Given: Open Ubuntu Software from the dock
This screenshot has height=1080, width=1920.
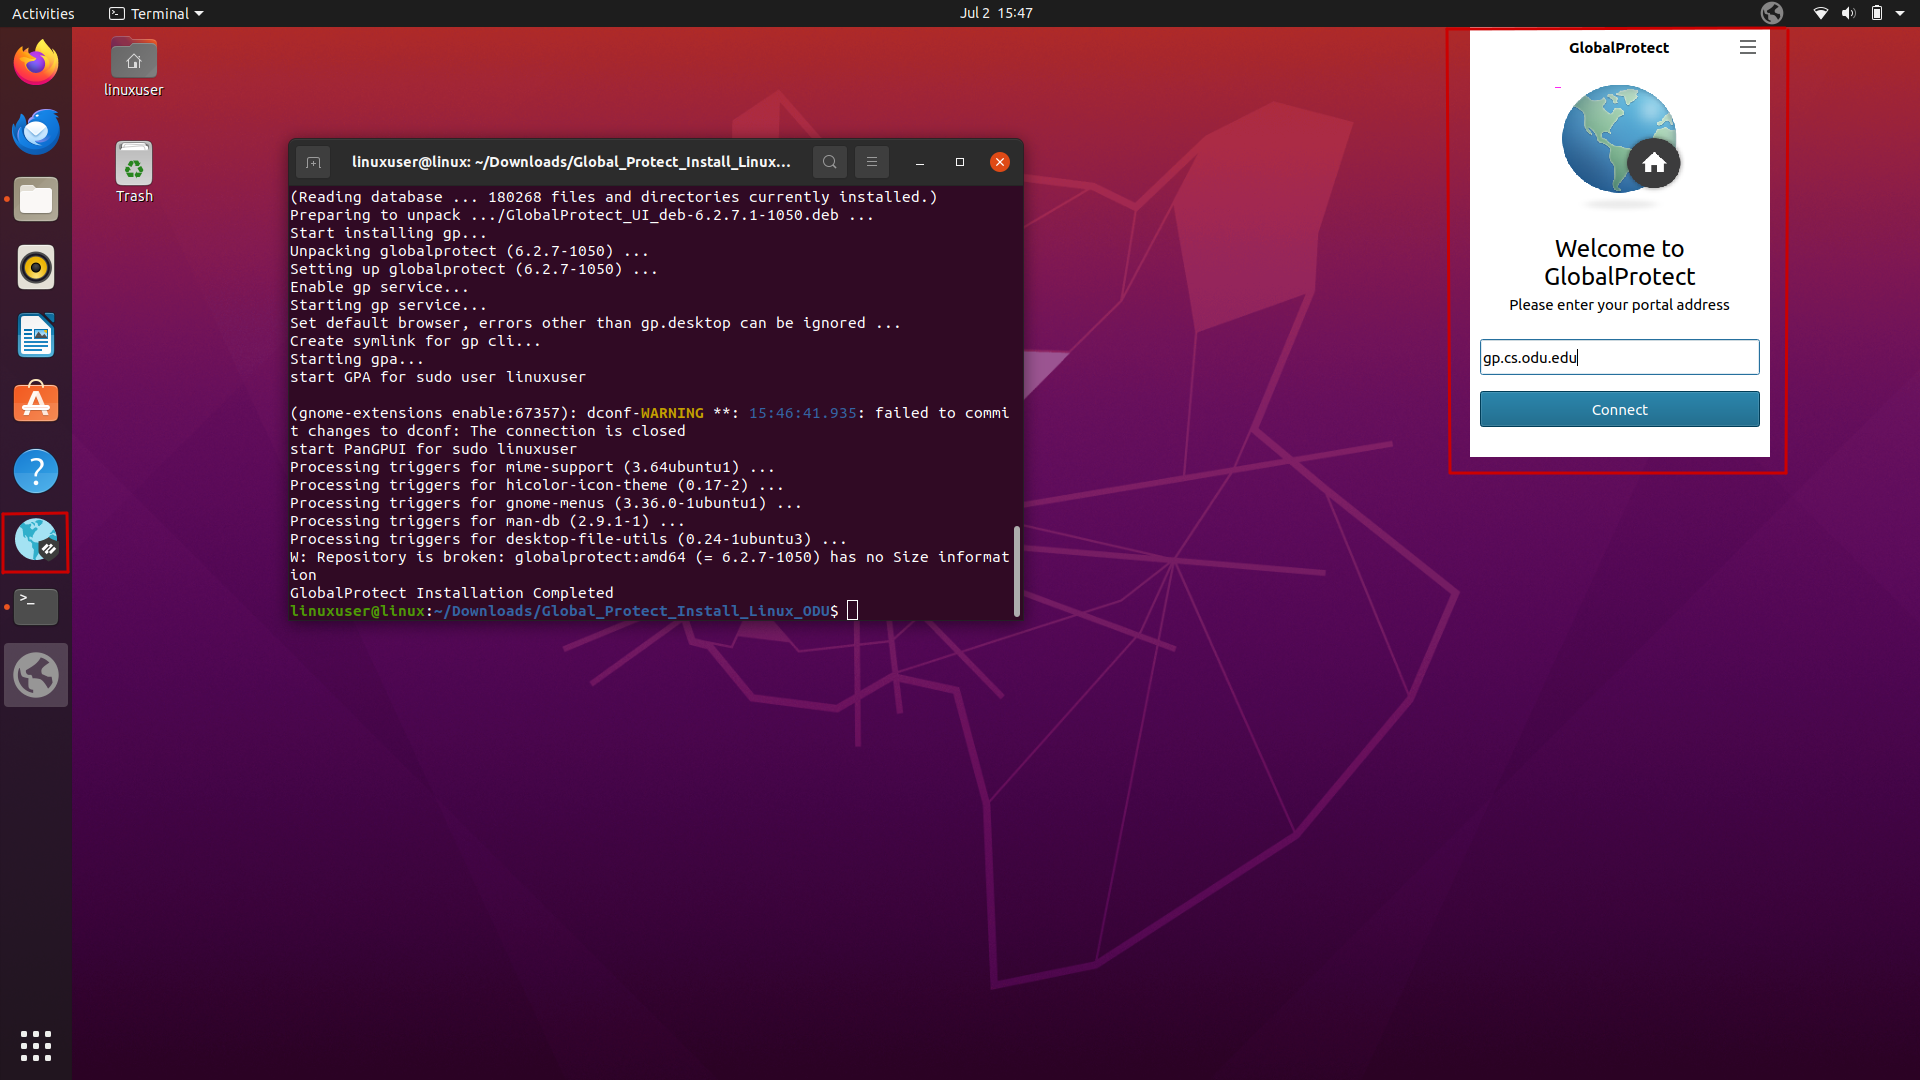Looking at the screenshot, I should click(x=36, y=403).
